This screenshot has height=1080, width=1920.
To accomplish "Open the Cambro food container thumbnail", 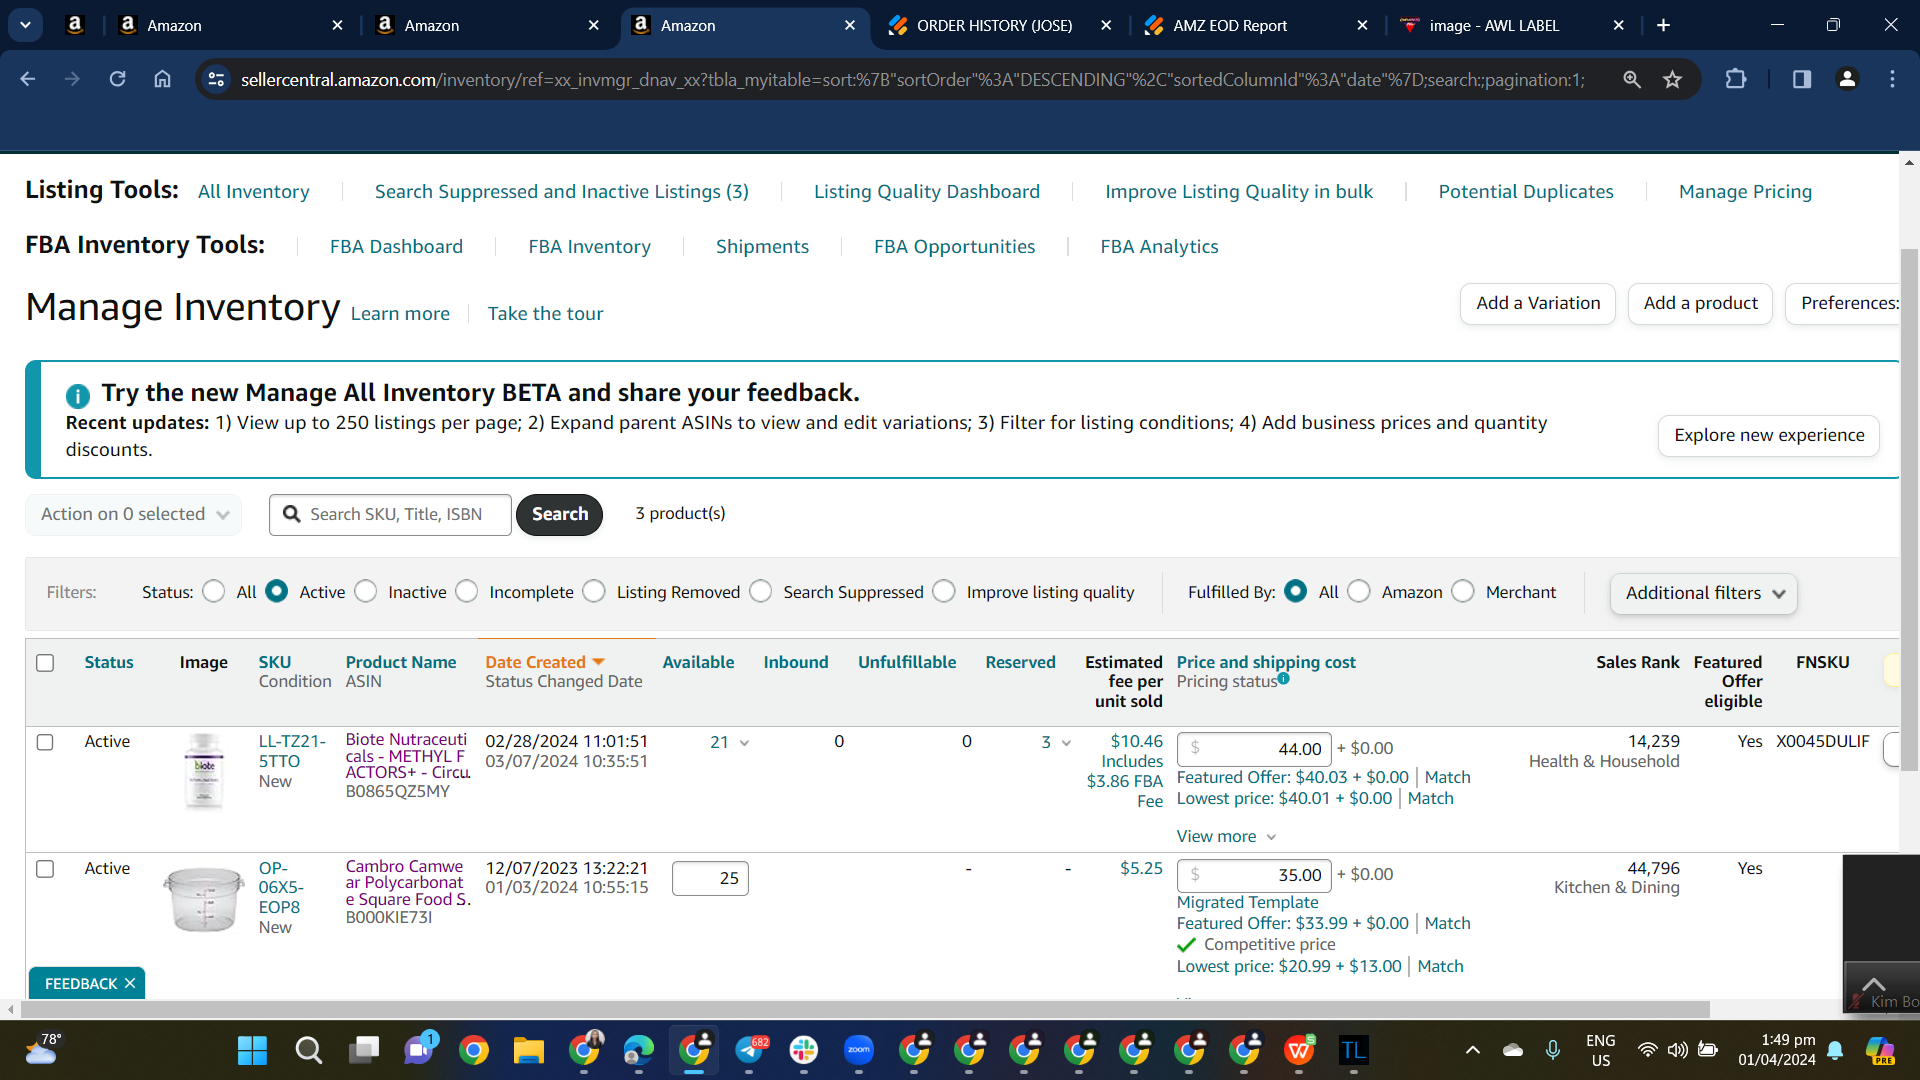I will 204,898.
